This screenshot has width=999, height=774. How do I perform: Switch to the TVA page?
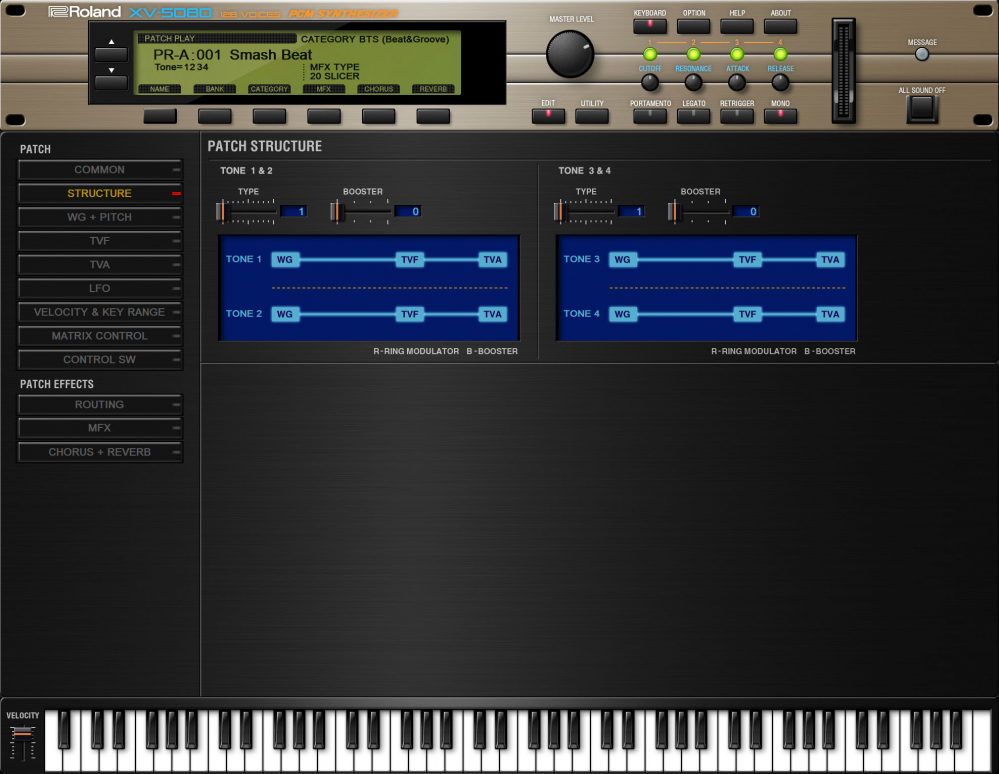coord(100,264)
